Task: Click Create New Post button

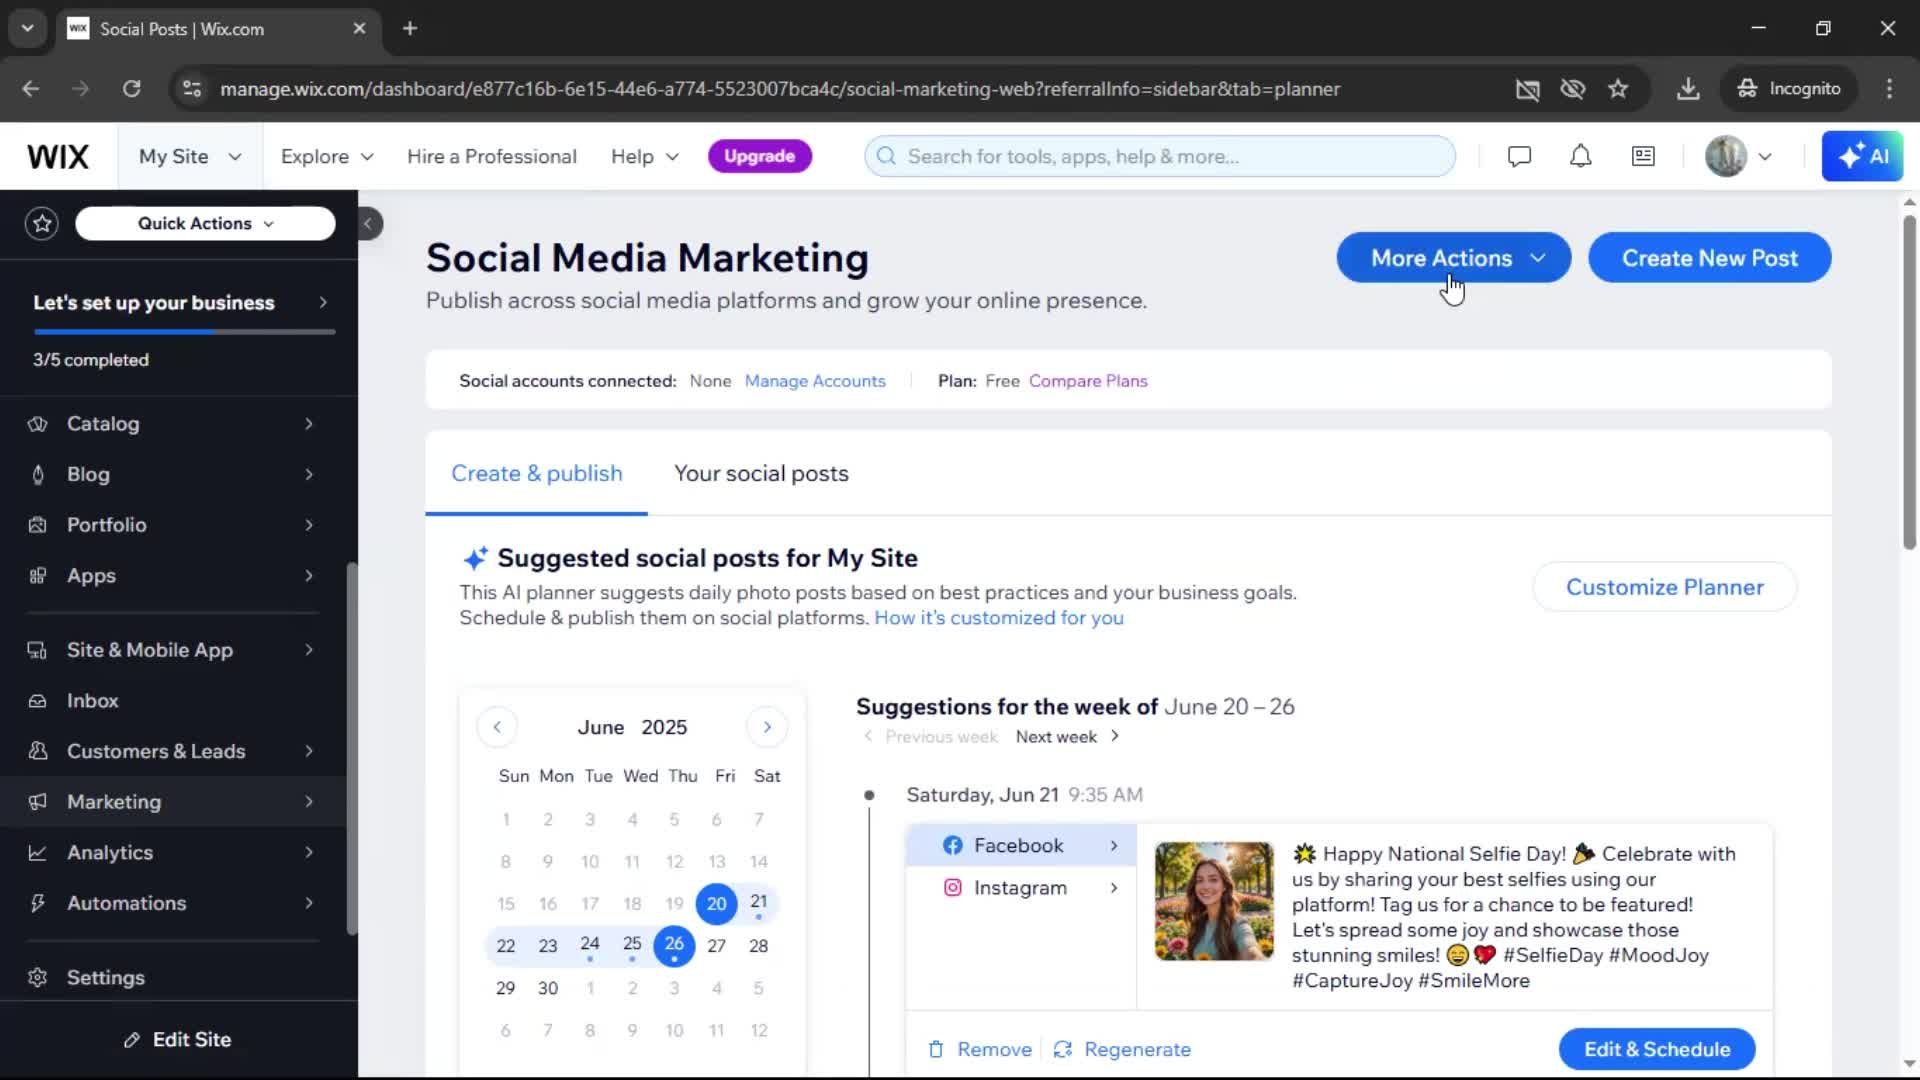Action: [x=1710, y=258]
